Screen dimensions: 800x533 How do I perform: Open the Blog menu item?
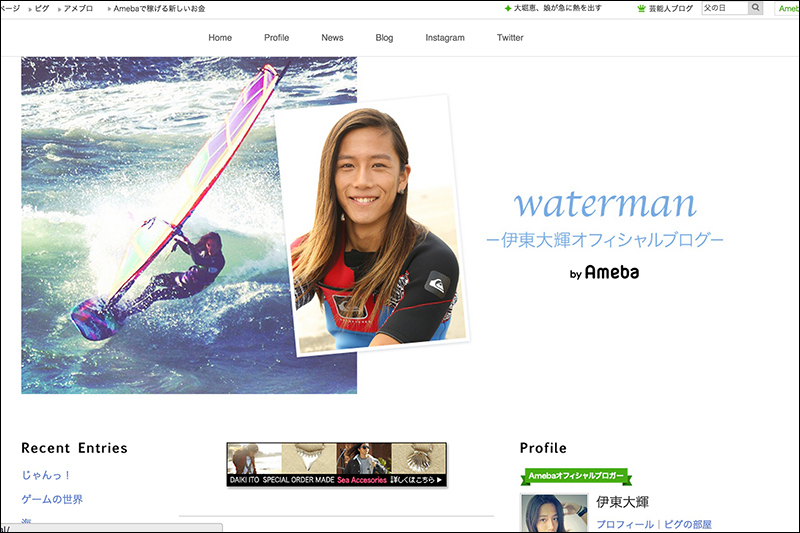384,38
